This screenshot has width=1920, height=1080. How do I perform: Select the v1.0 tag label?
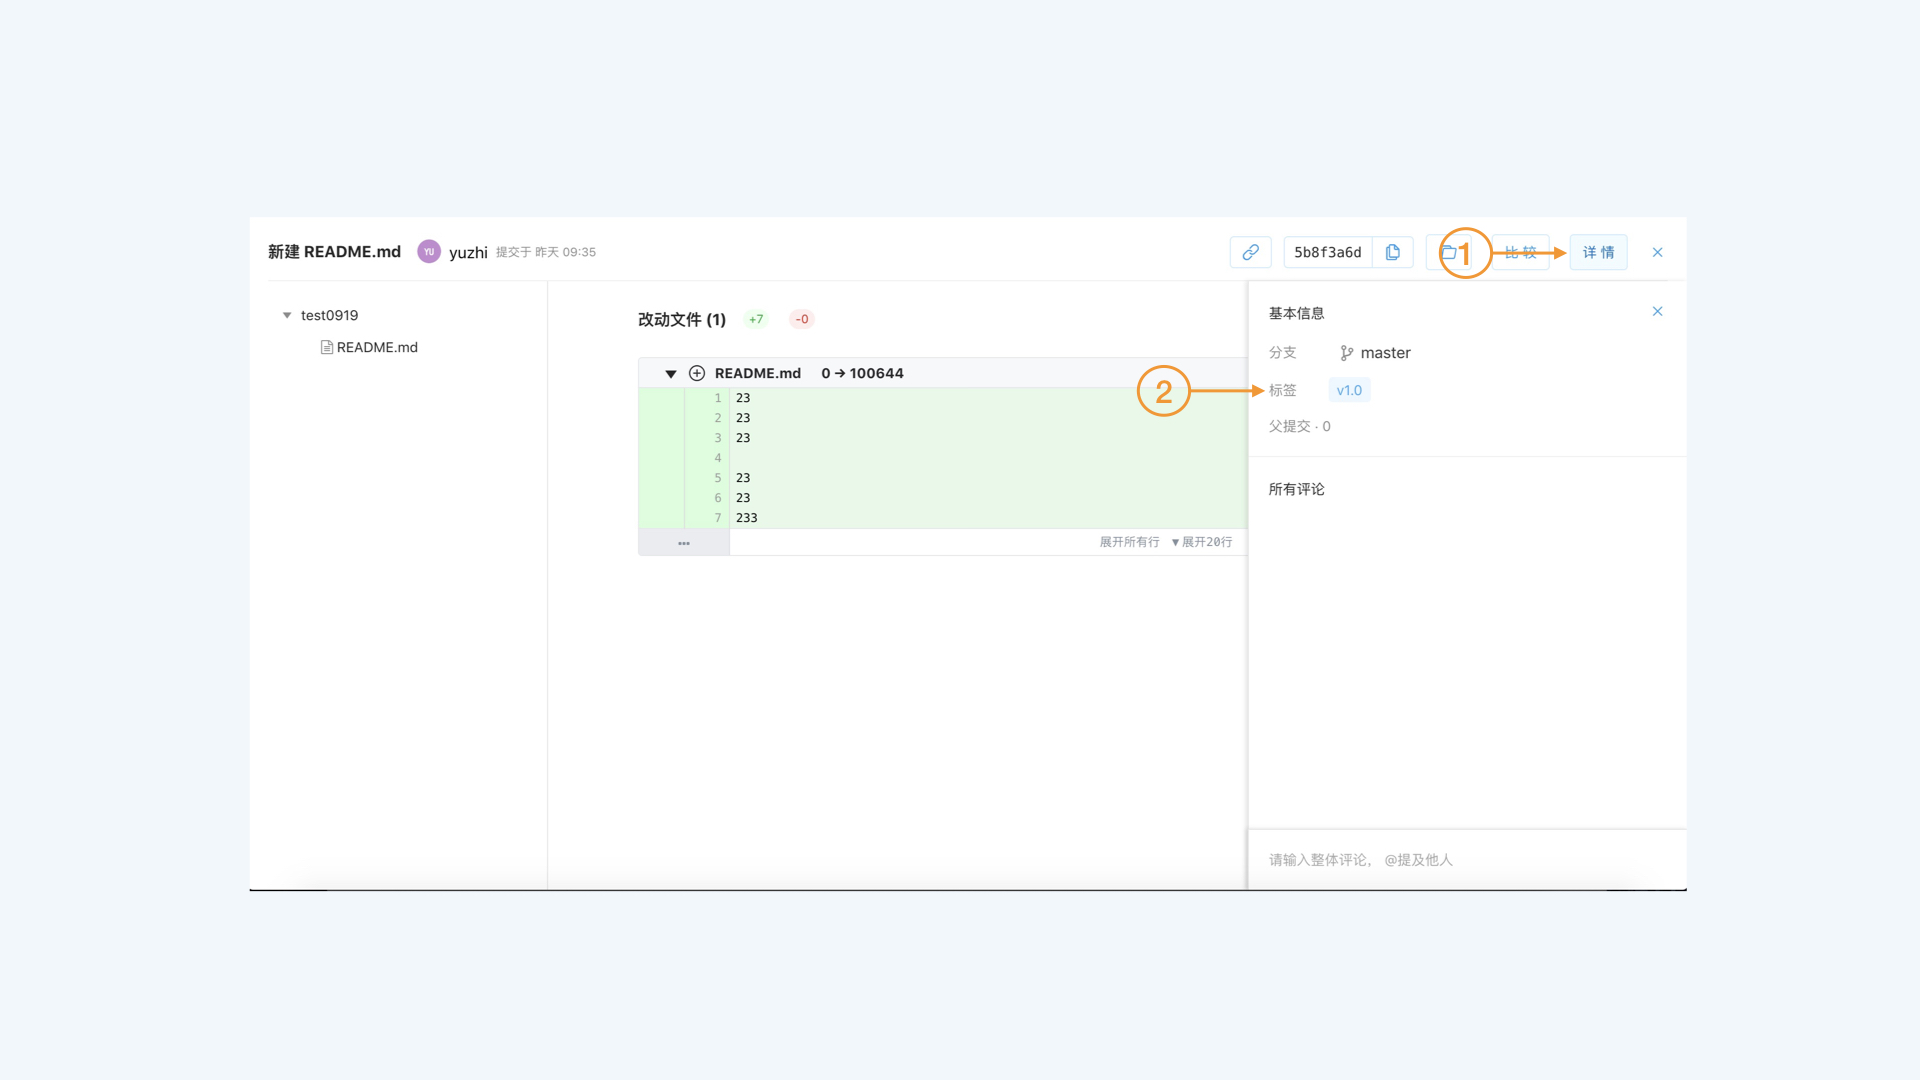coord(1349,390)
